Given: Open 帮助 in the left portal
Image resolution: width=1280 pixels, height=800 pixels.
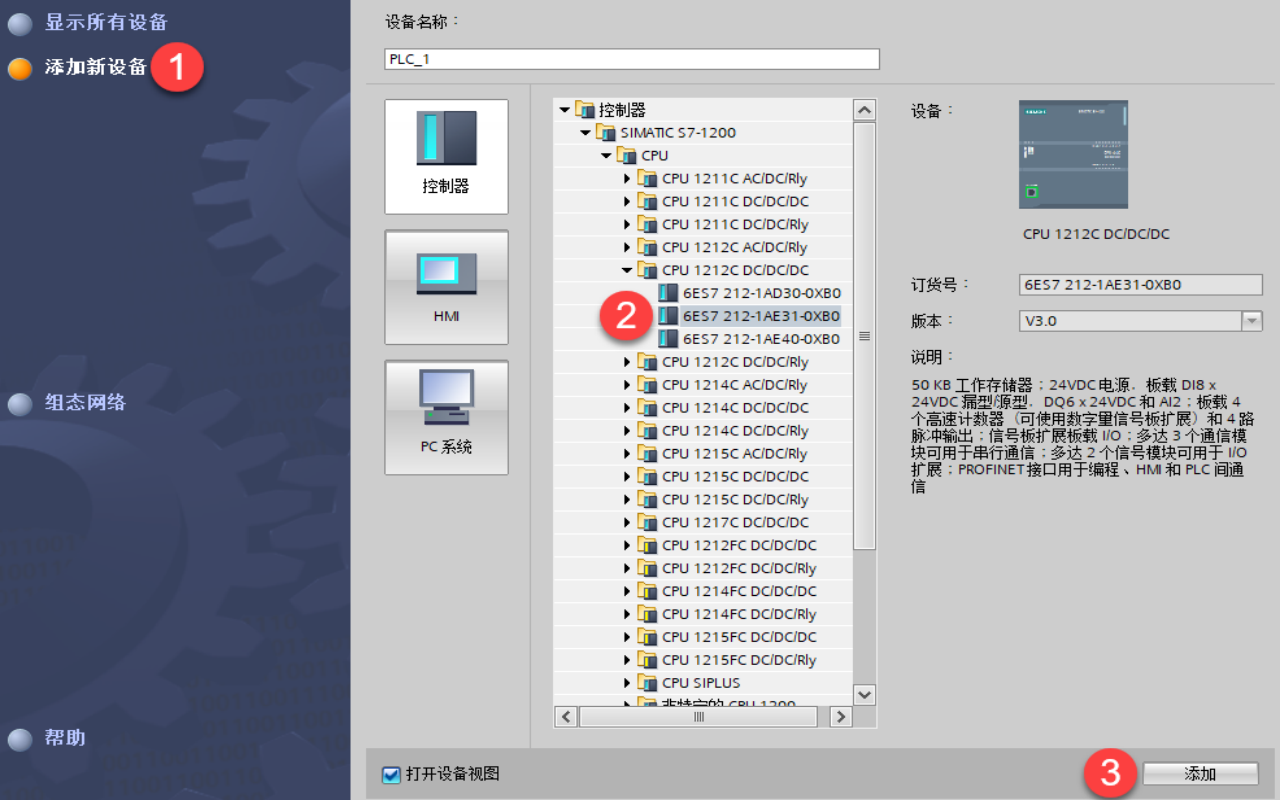Looking at the screenshot, I should click(65, 739).
